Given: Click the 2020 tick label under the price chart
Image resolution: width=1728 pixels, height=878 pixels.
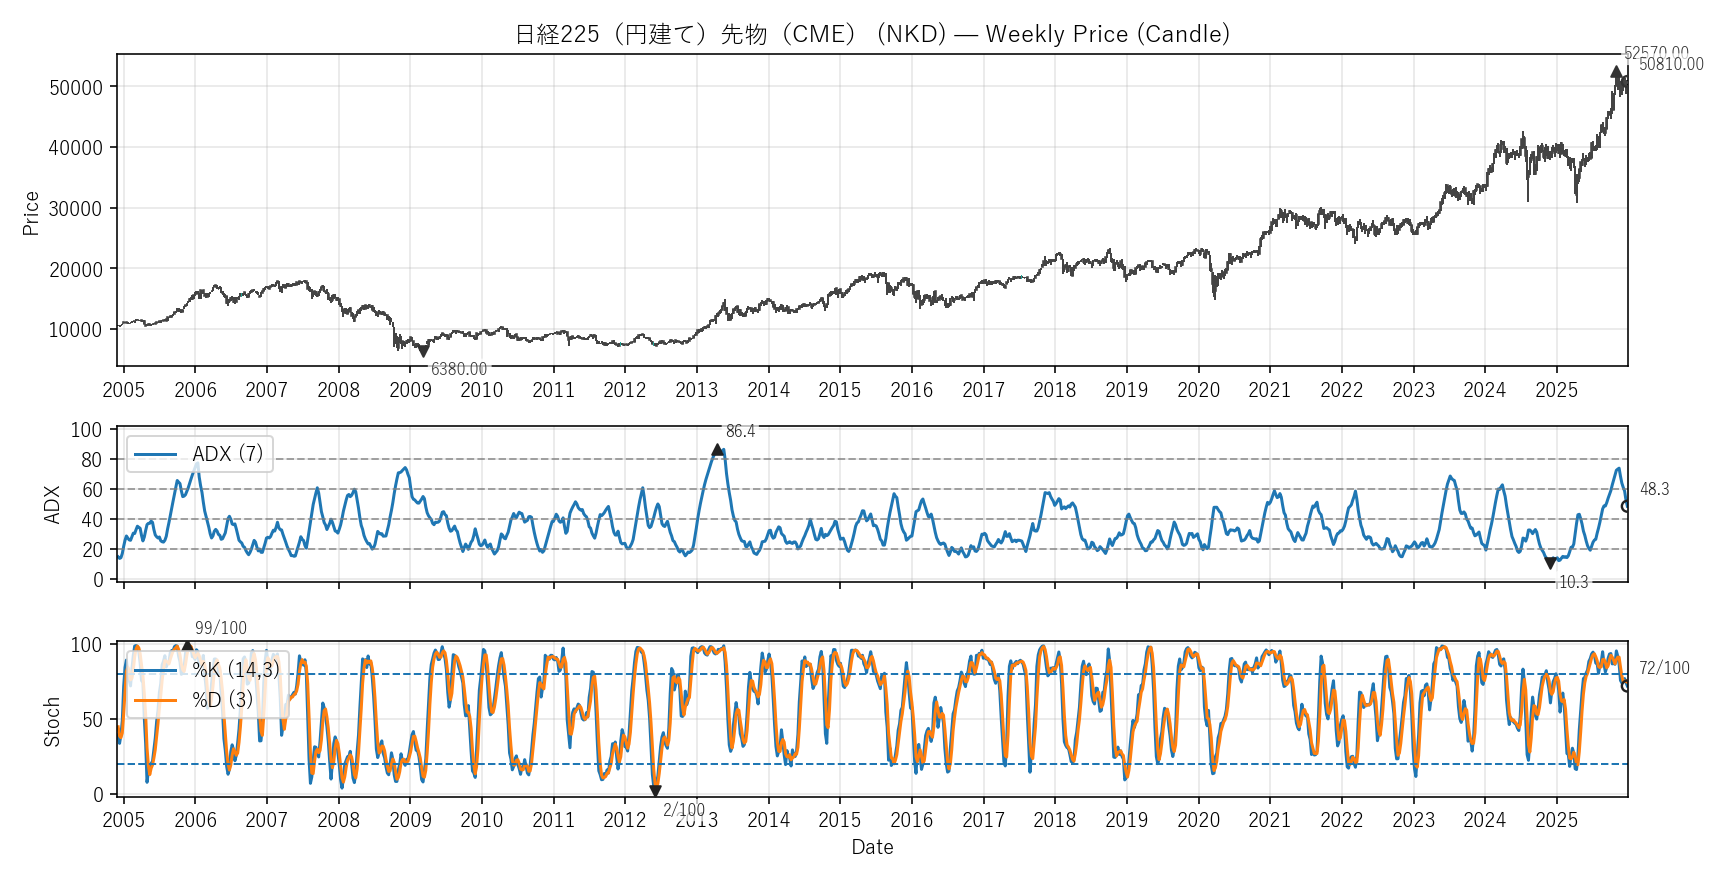Looking at the screenshot, I should [x=1198, y=390].
